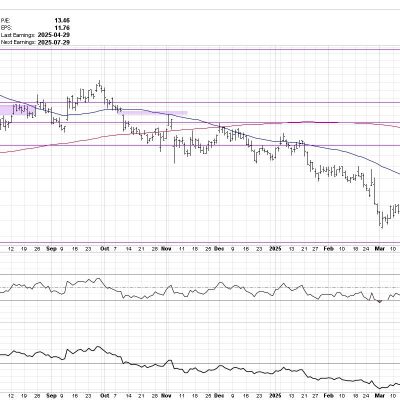This screenshot has width=400, height=400.
Task: Select the Last Earnings date 2025-04-29
Action: [x=54, y=35]
